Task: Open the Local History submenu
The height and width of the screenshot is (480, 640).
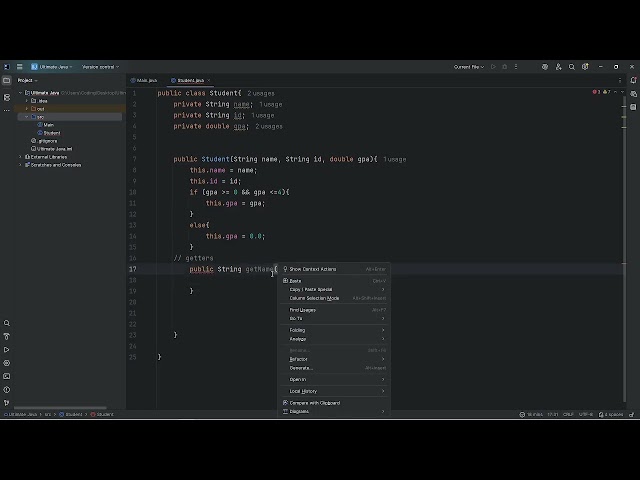Action: (x=334, y=391)
